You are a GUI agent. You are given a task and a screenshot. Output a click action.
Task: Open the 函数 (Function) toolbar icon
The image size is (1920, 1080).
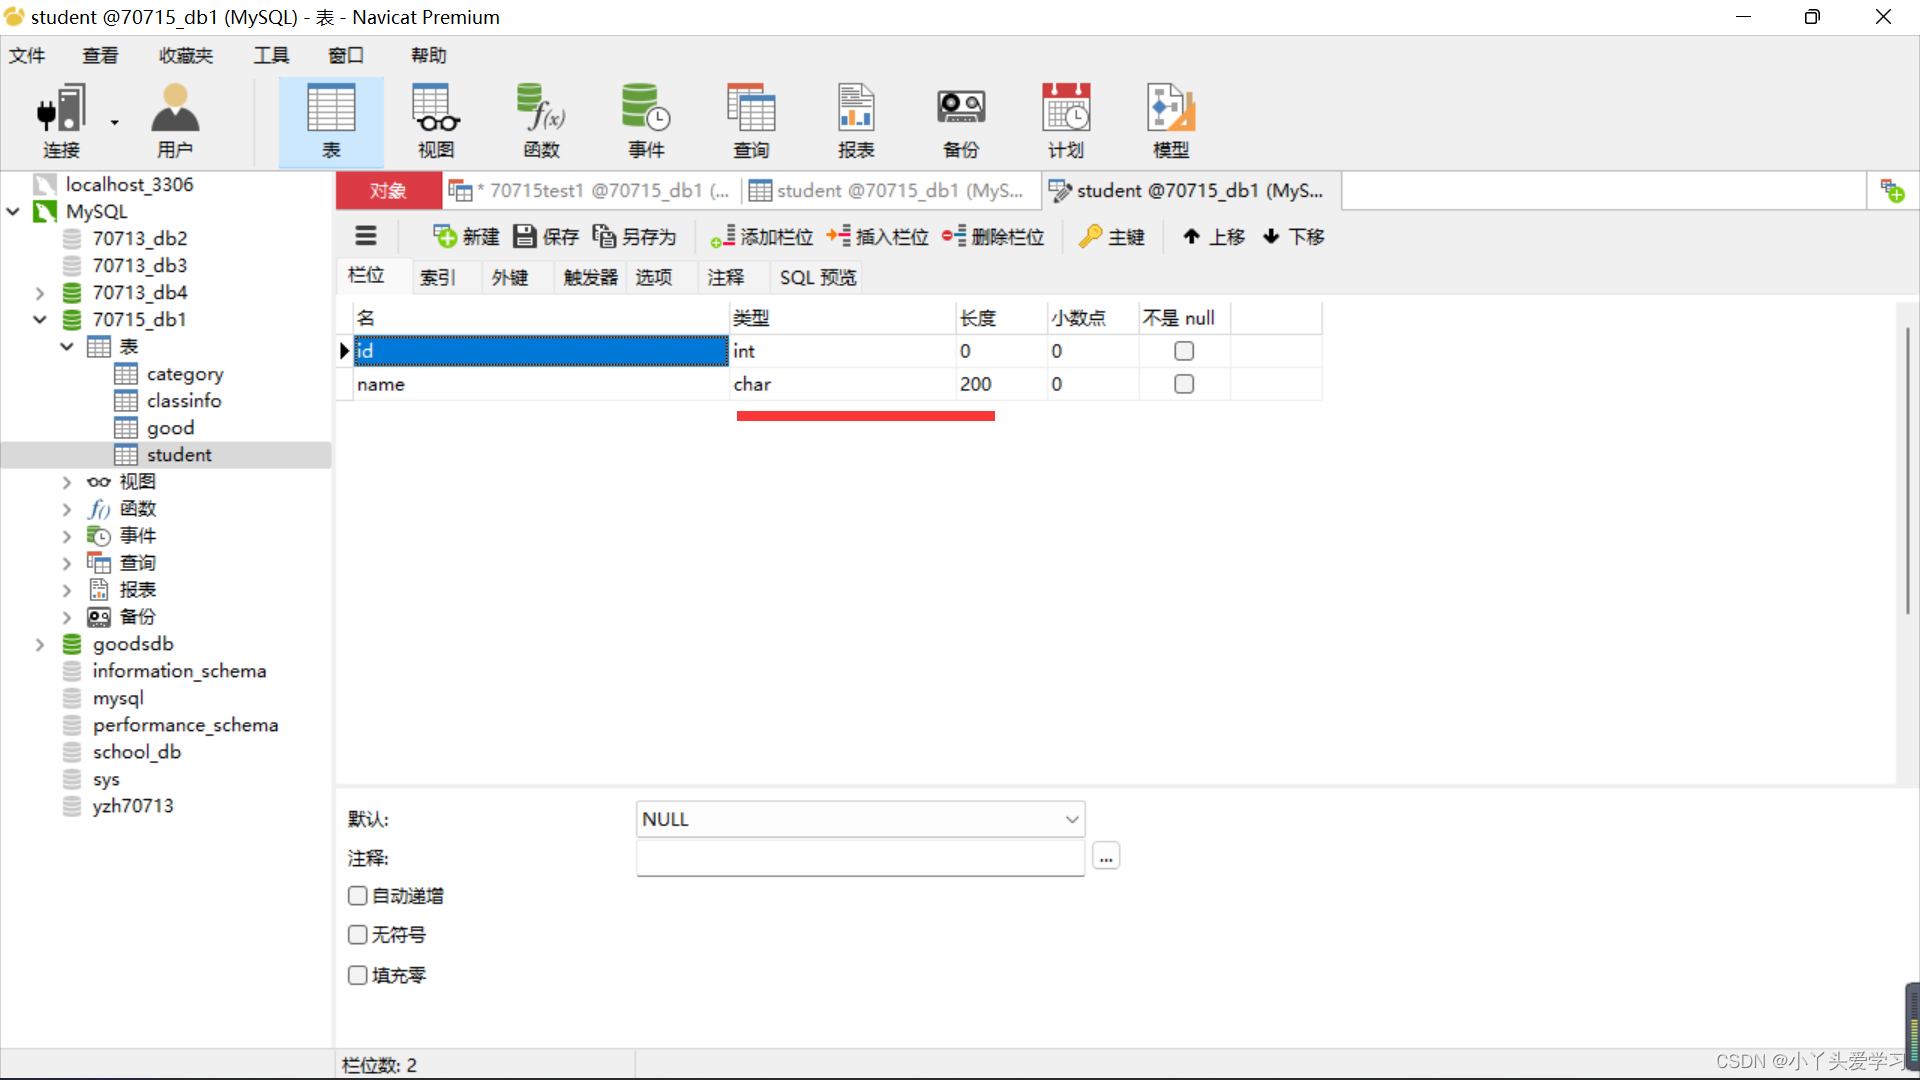click(x=541, y=121)
